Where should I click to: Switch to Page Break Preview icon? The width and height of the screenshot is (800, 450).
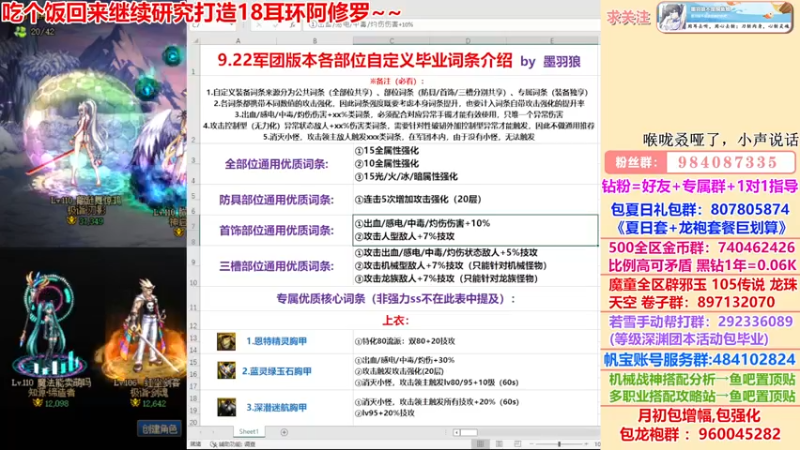pyautogui.click(x=517, y=444)
